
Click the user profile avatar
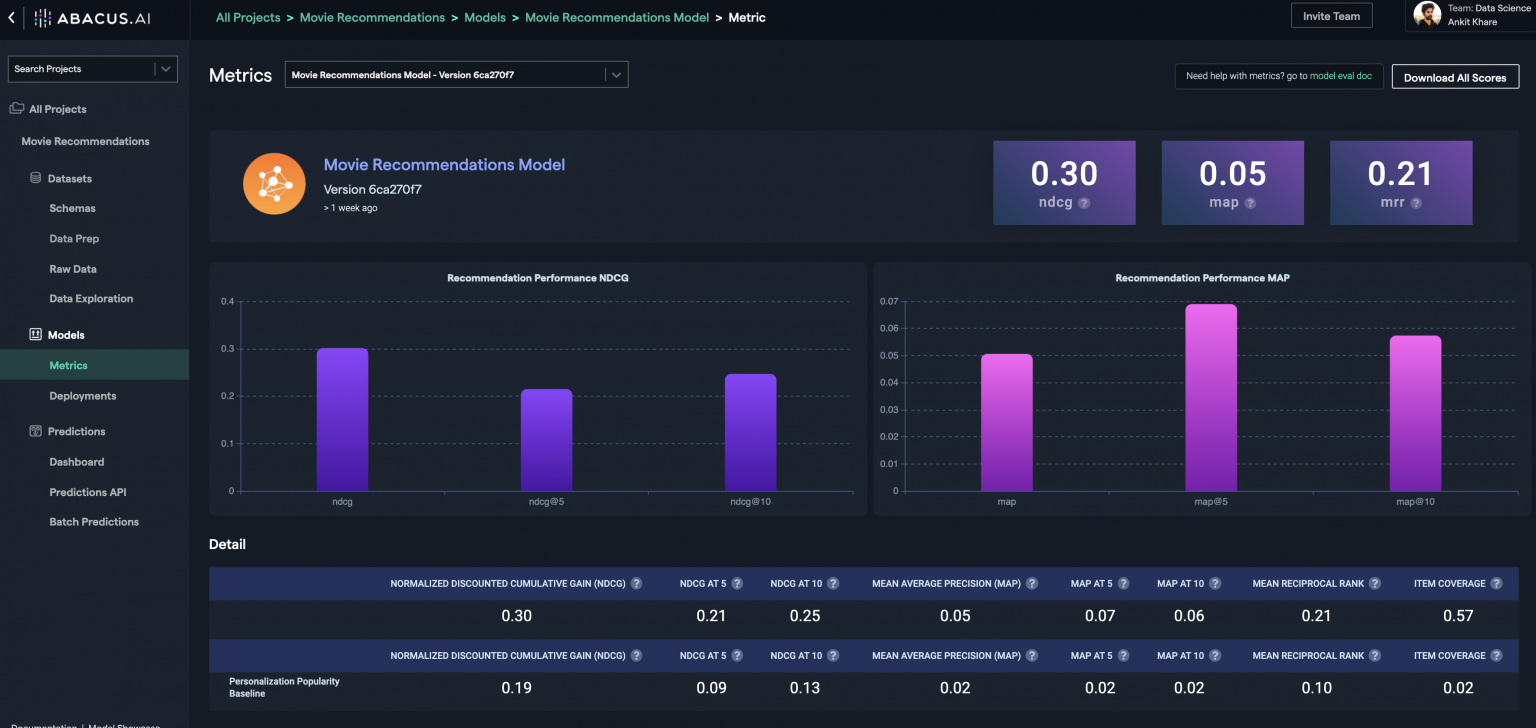click(x=1427, y=15)
